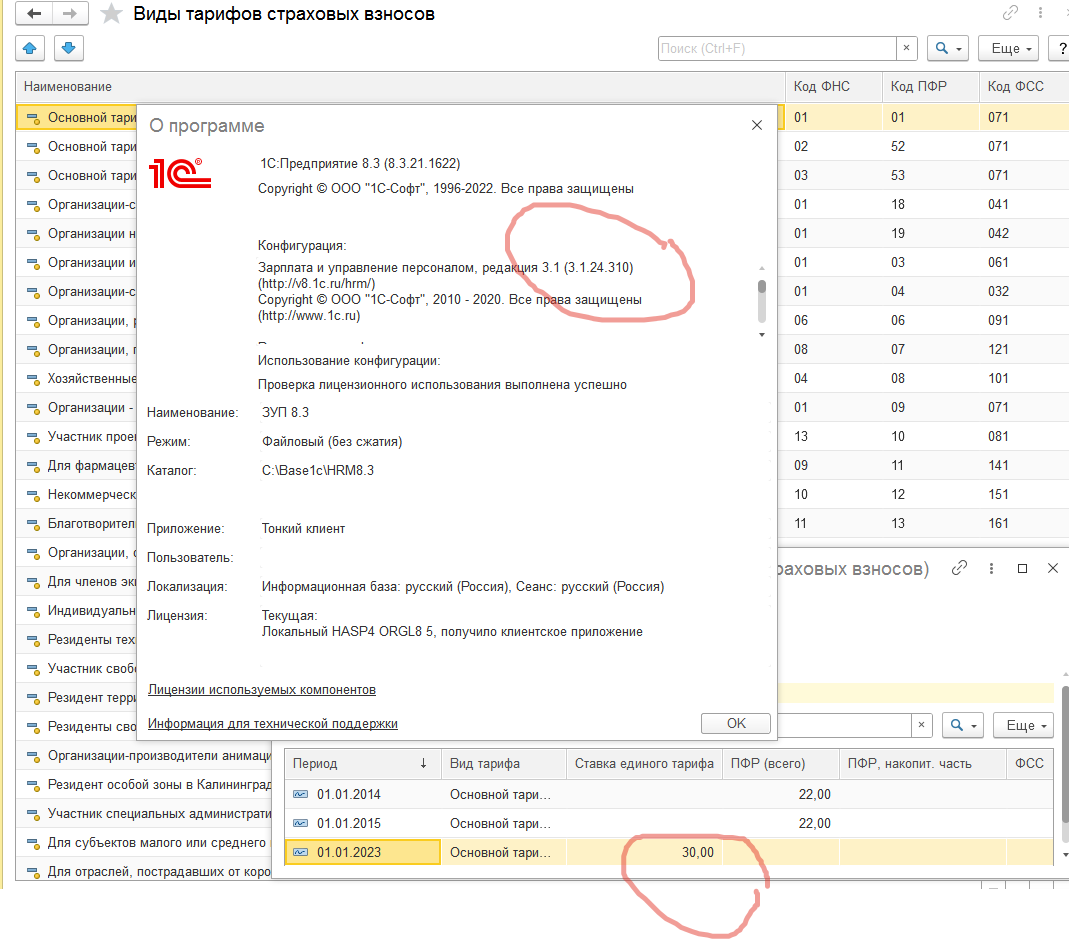The image size is (1069, 939).
Task: Open Лицензии используемых компонентов link
Action: point(262,689)
